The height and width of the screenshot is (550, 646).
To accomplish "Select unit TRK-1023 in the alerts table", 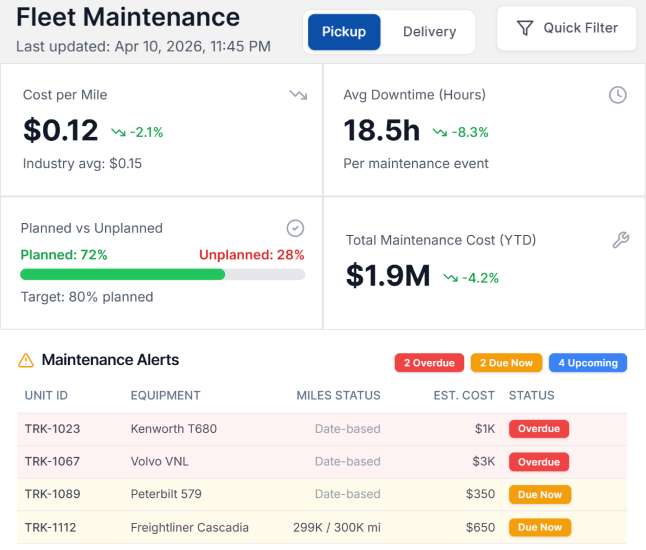I will (x=52, y=429).
